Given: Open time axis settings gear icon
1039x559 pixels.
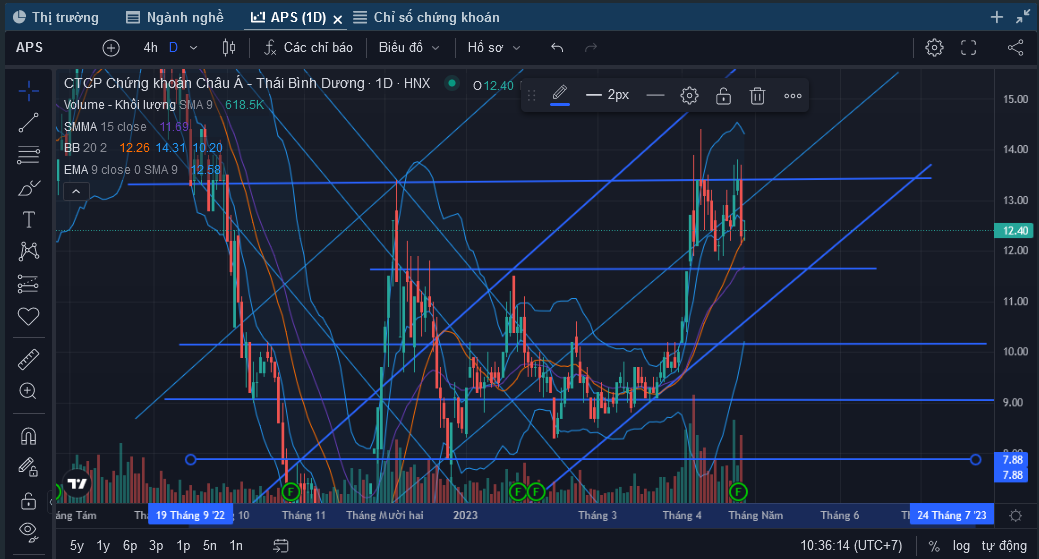Looking at the screenshot, I should click(x=1015, y=515).
